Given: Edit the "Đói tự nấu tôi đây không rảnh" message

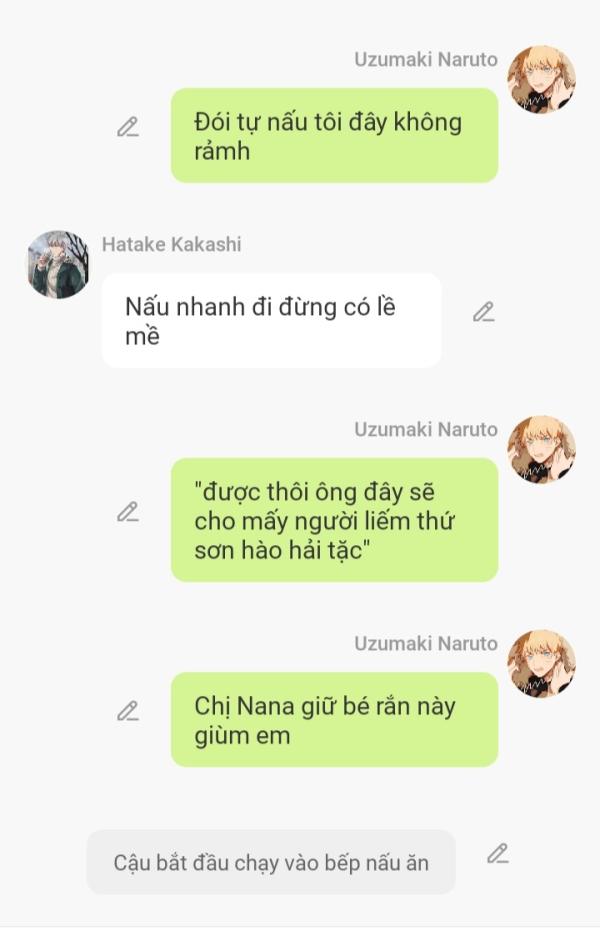Looking at the screenshot, I should pyautogui.click(x=128, y=127).
